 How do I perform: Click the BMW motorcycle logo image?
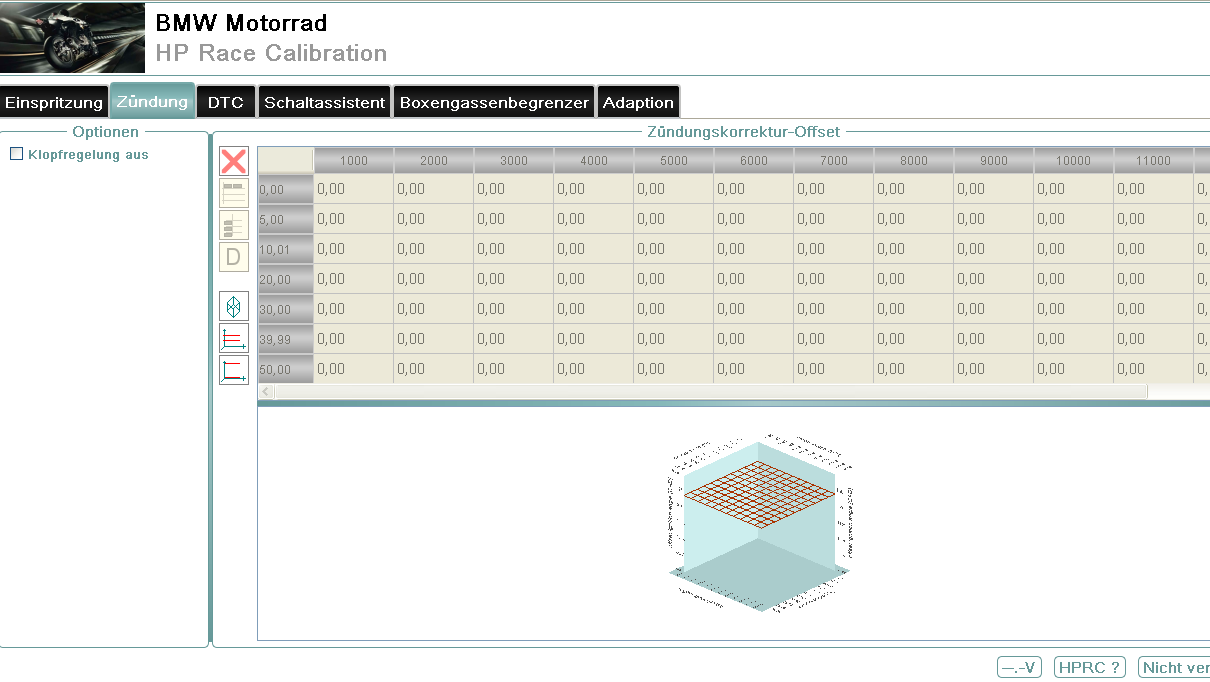pyautogui.click(x=72, y=38)
